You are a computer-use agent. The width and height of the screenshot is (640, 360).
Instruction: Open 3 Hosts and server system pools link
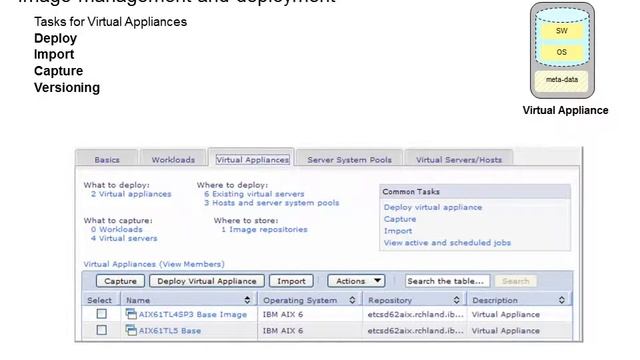pos(271,203)
